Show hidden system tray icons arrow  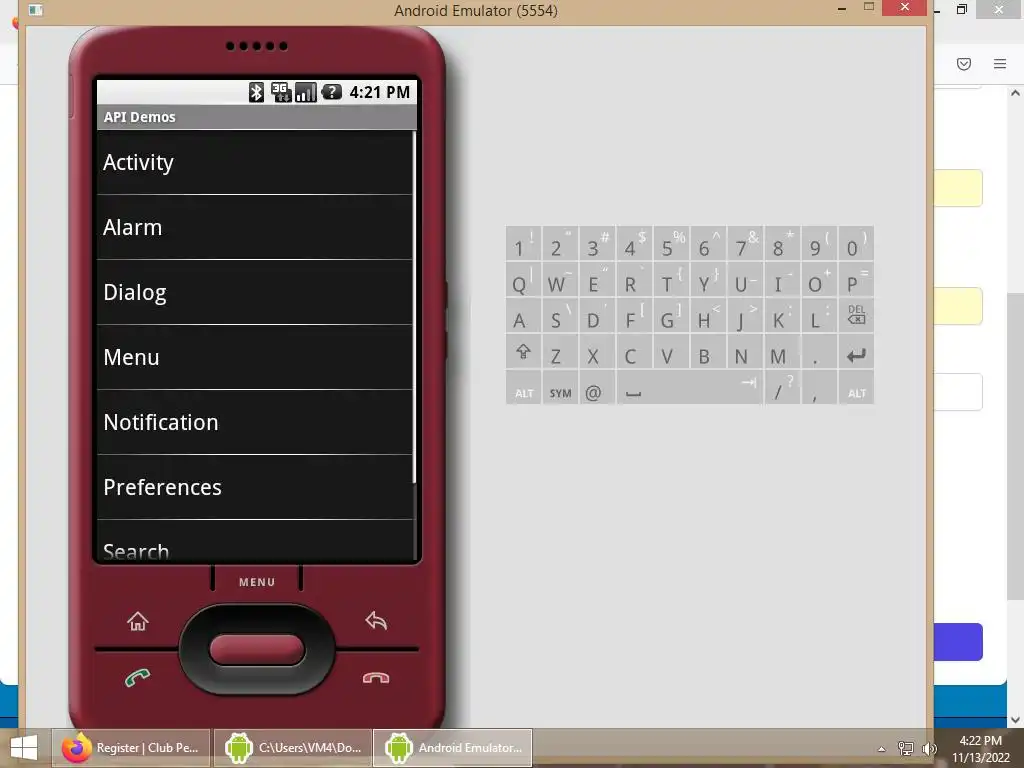point(882,748)
